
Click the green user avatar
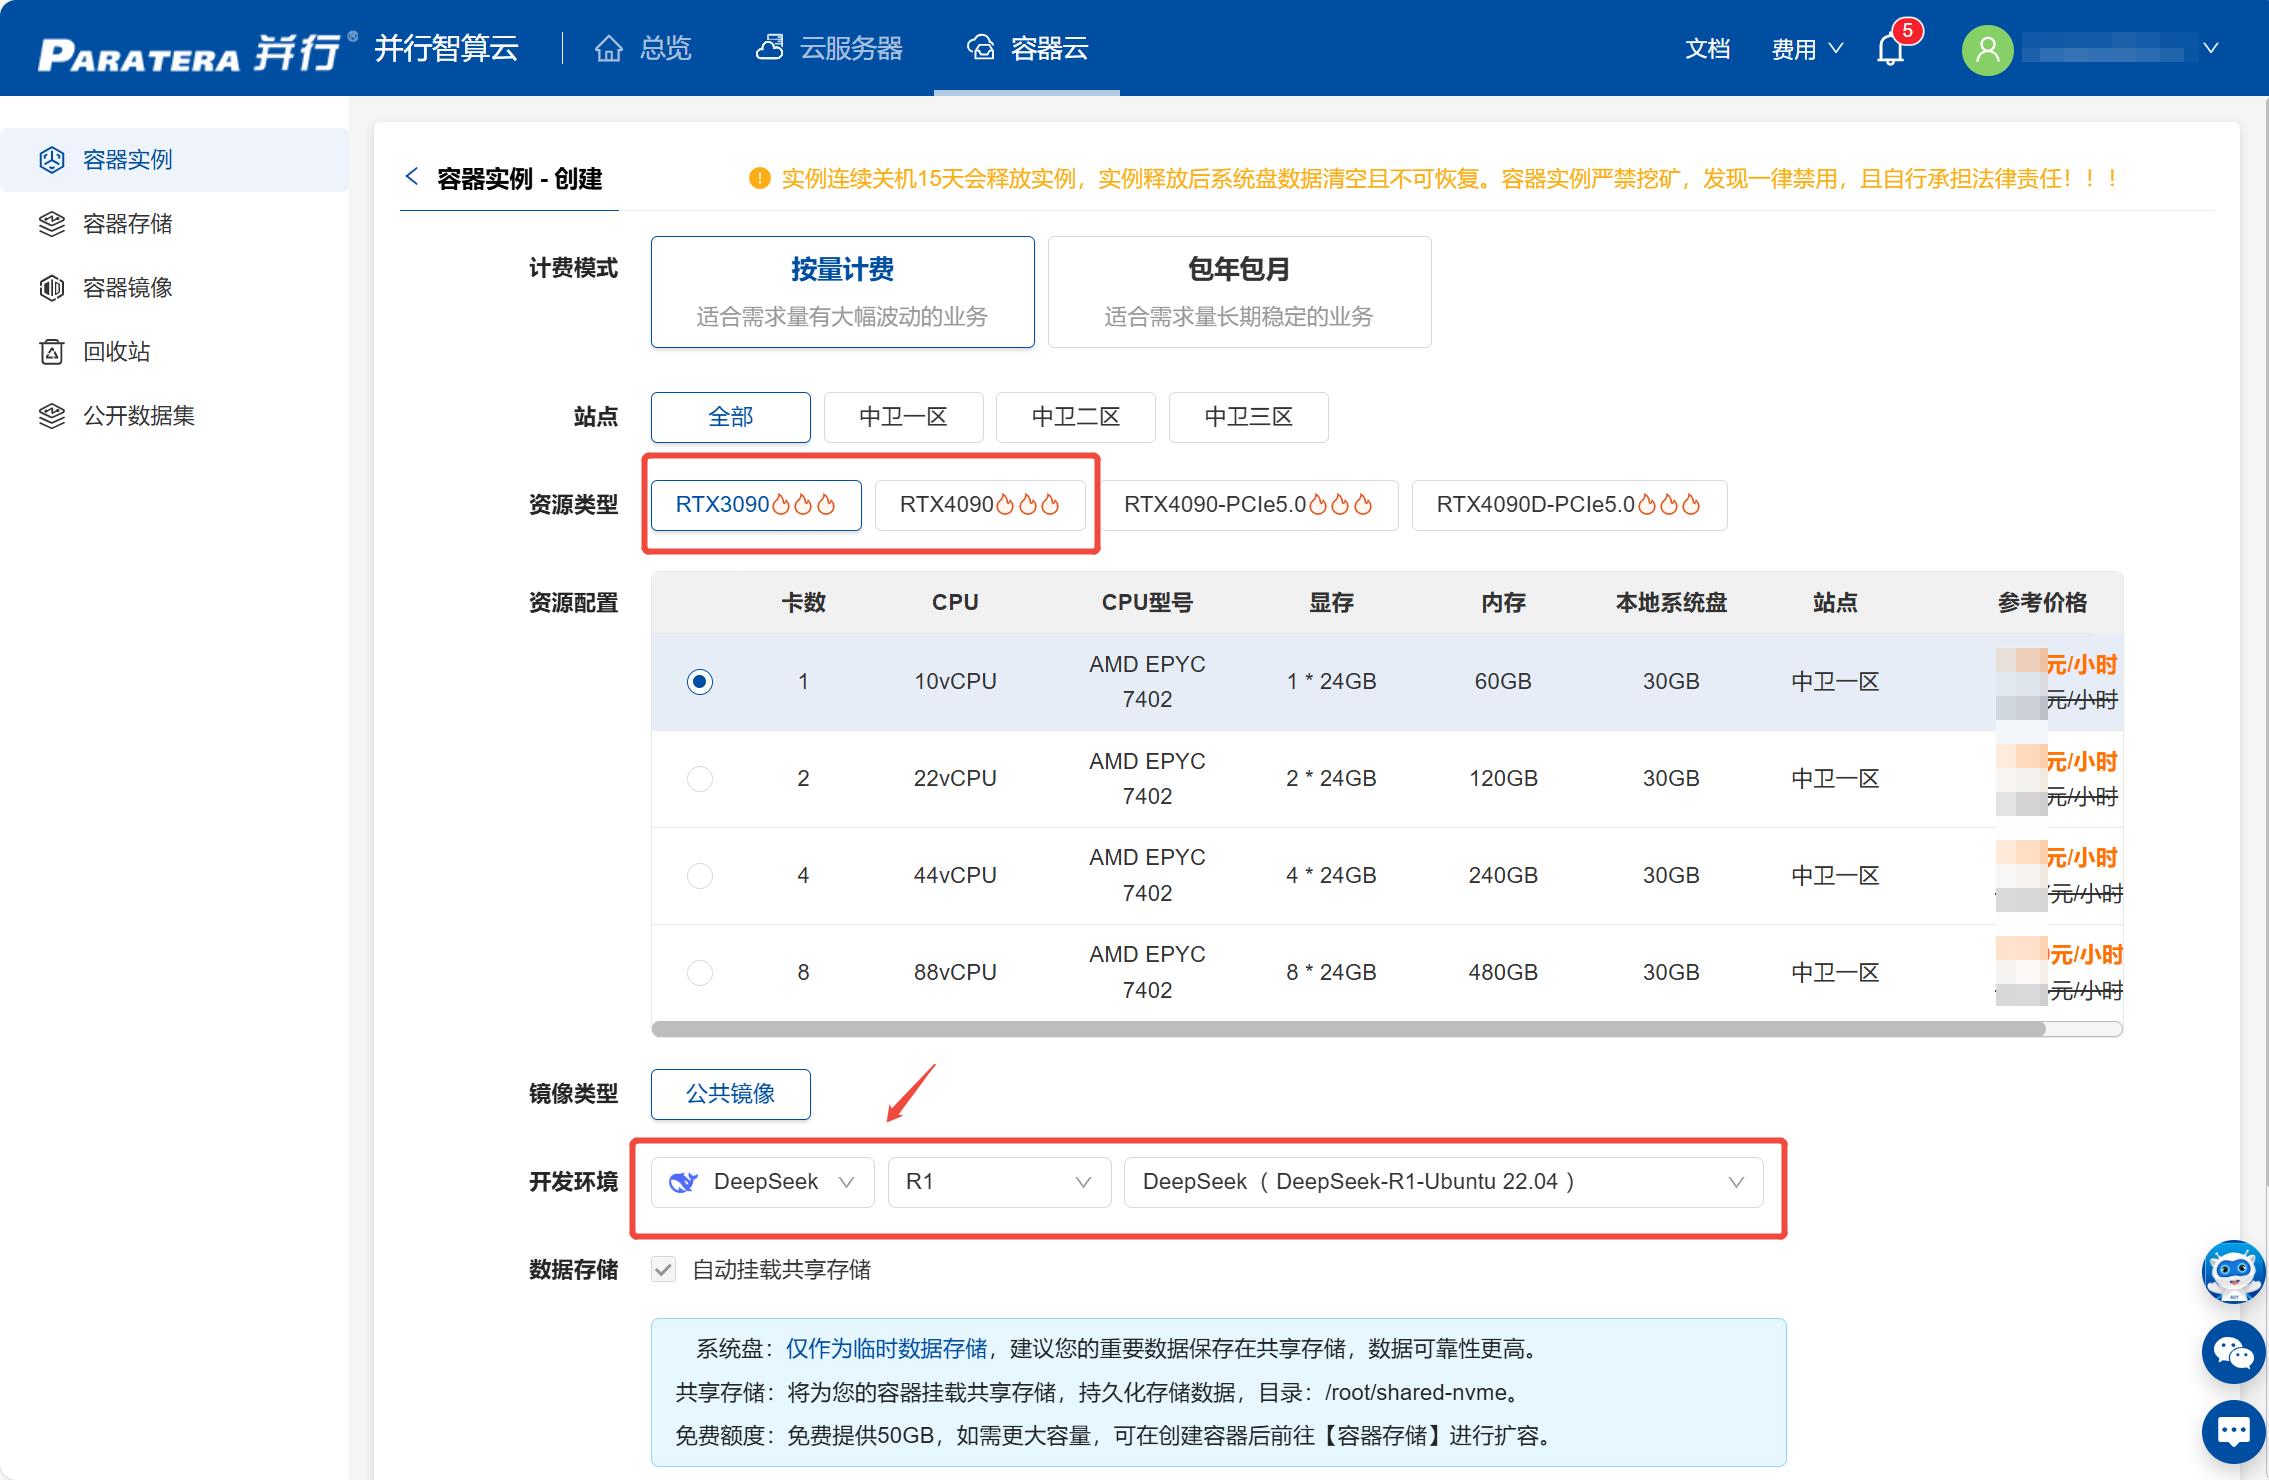click(1987, 49)
